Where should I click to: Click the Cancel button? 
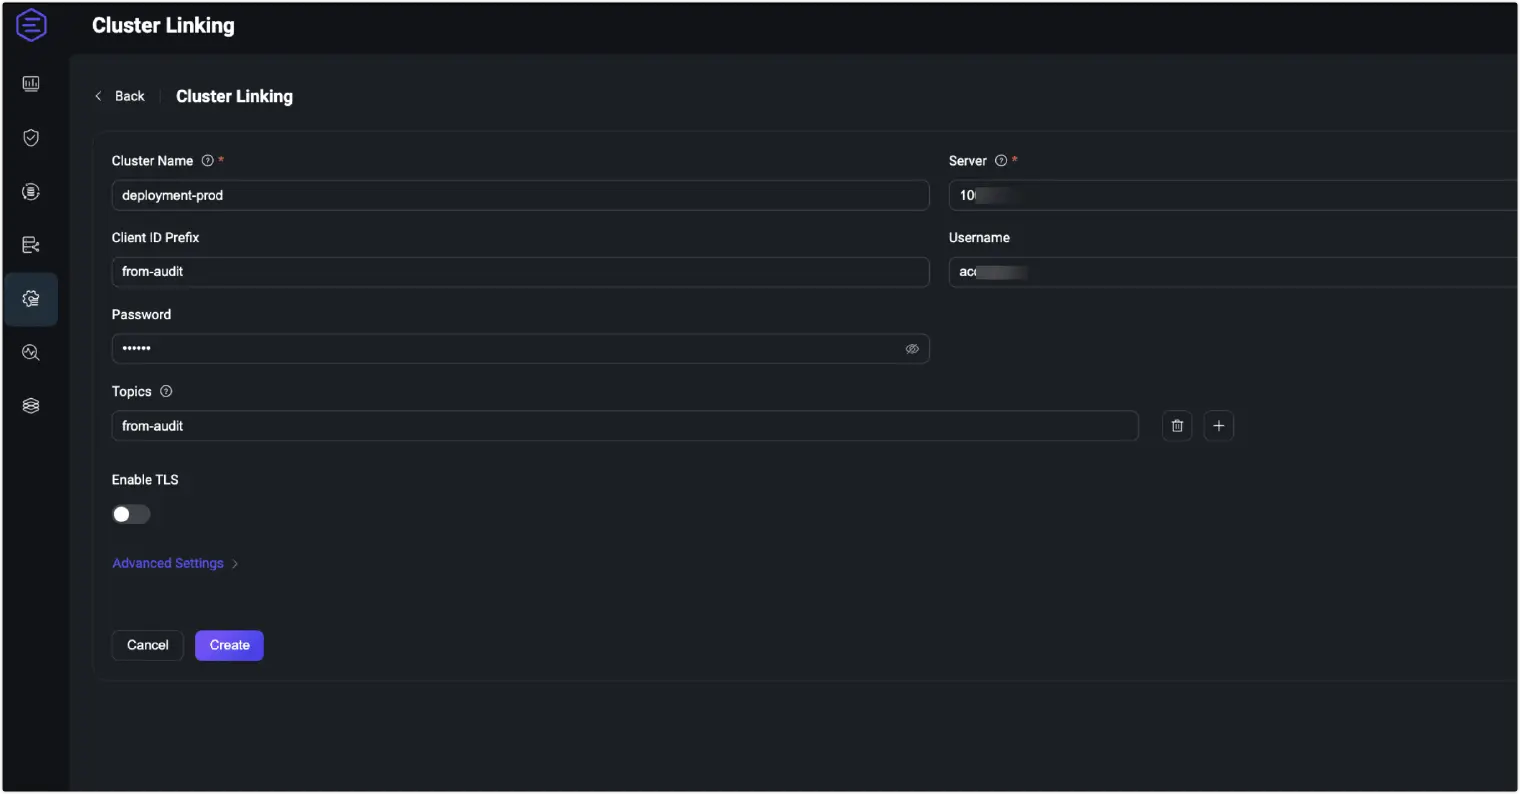point(147,645)
